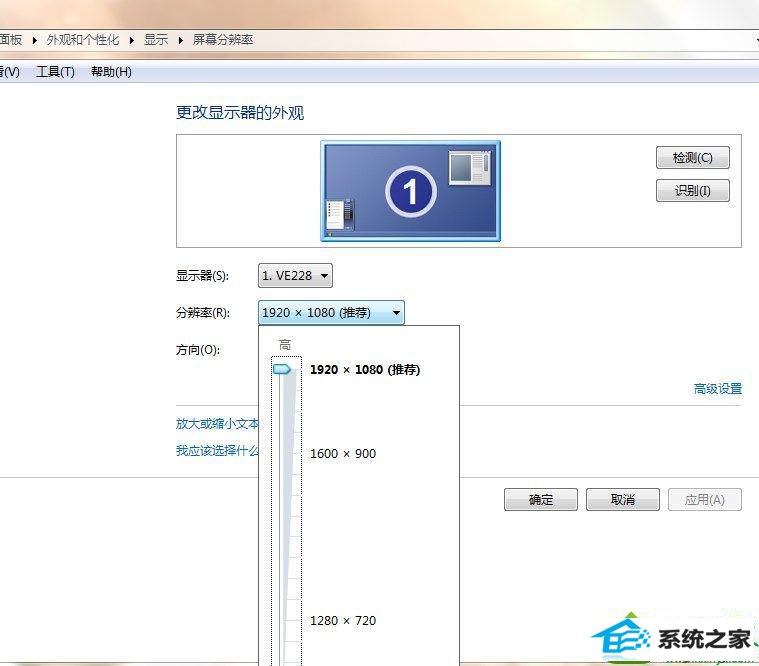The image size is (759, 666).
Task: Expand the arrow before 外观和个性化 breadcrumb
Action: click(34, 40)
